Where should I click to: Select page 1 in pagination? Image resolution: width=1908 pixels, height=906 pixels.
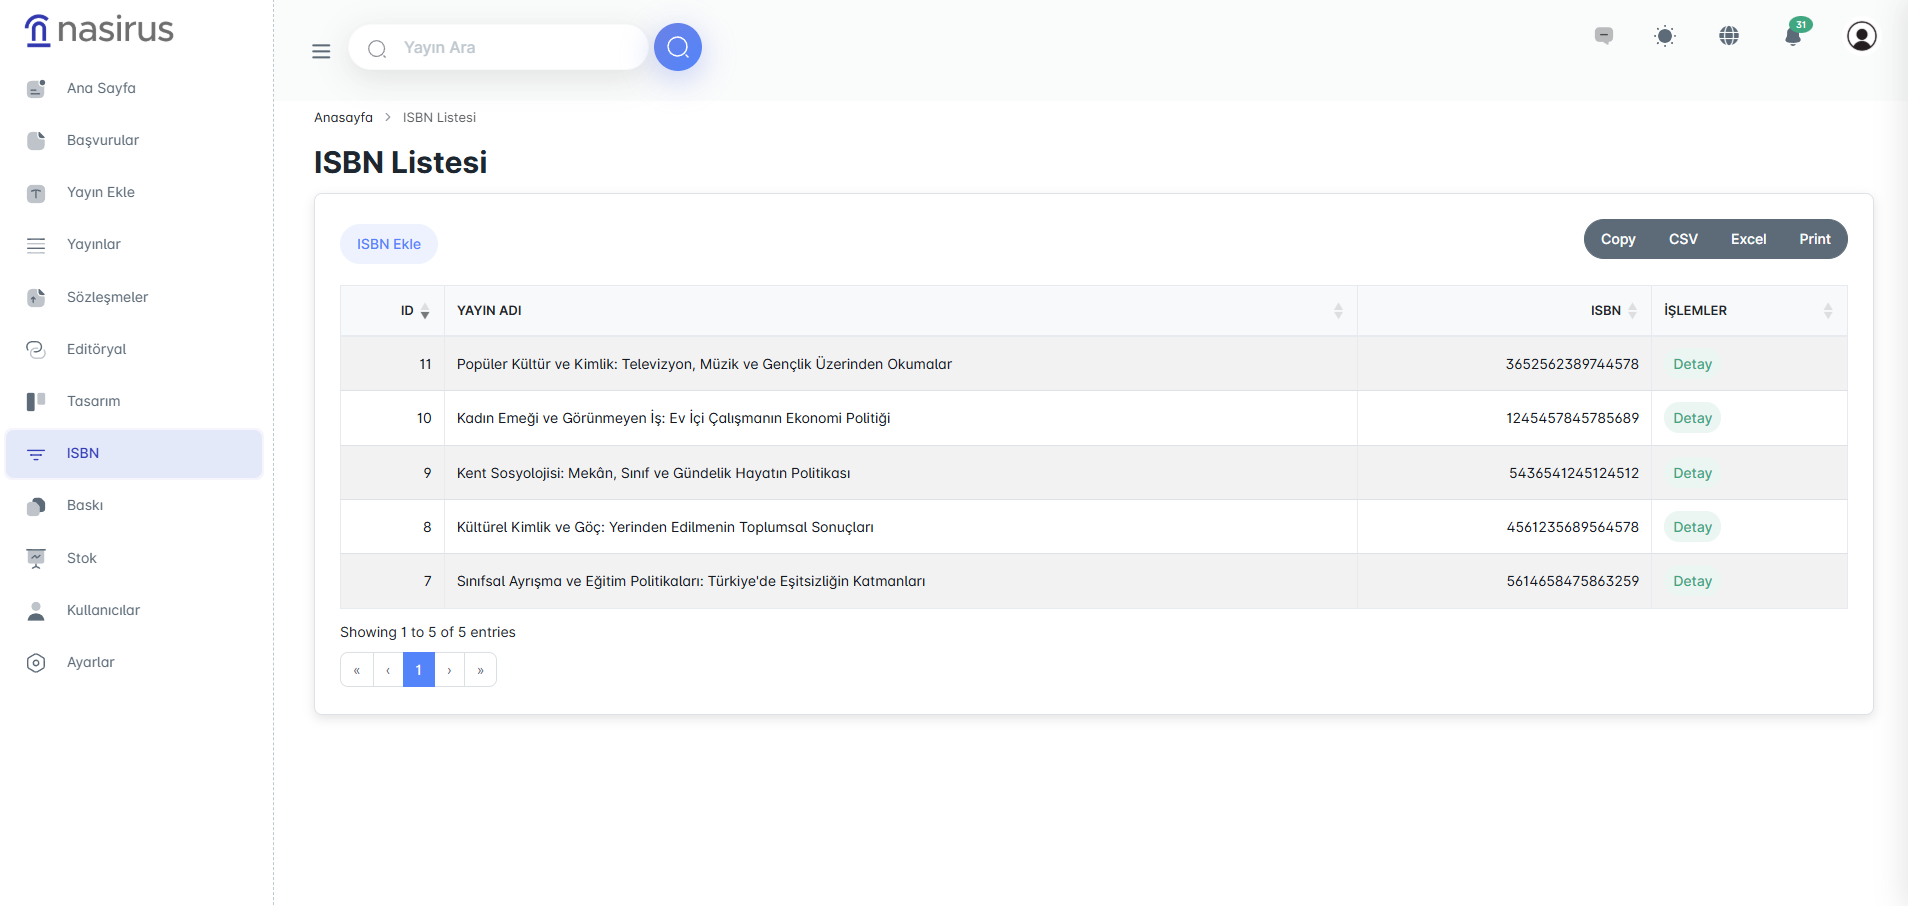(418, 670)
